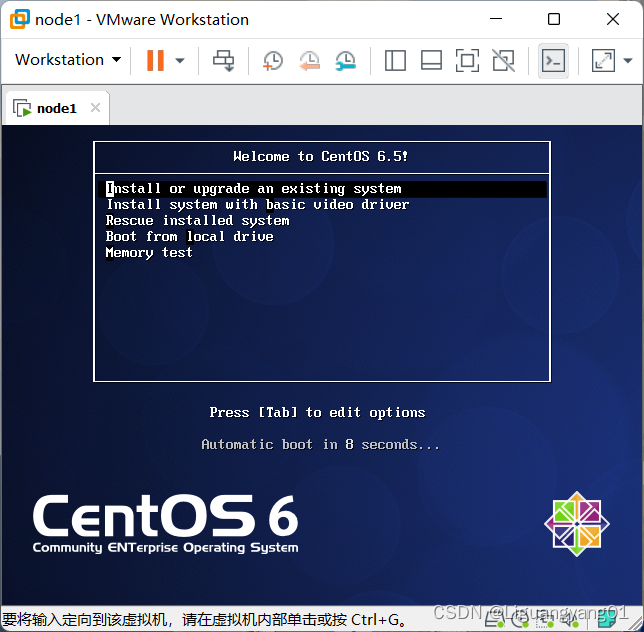The height and width of the screenshot is (632, 644).
Task: Expand the power options arrow beside pause
Action: (x=180, y=61)
